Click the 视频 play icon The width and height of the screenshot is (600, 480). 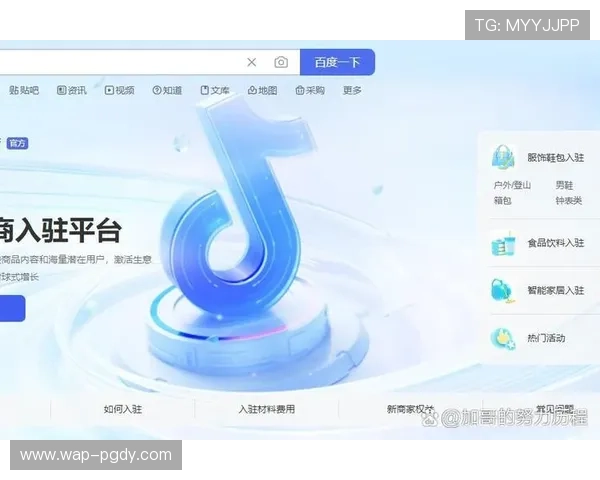109,90
